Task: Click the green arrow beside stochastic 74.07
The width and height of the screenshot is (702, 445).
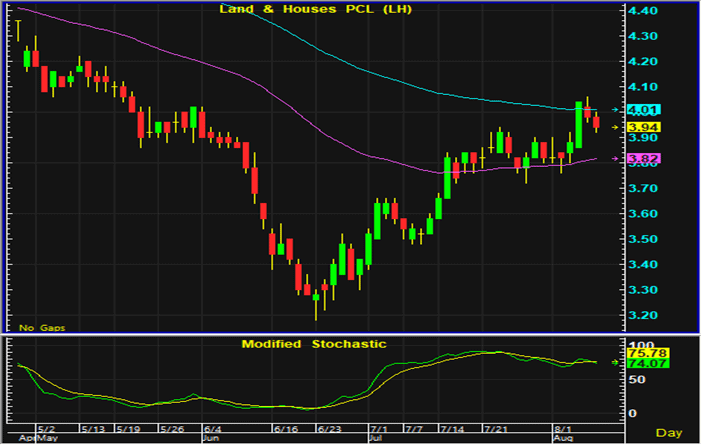Action: (x=616, y=363)
